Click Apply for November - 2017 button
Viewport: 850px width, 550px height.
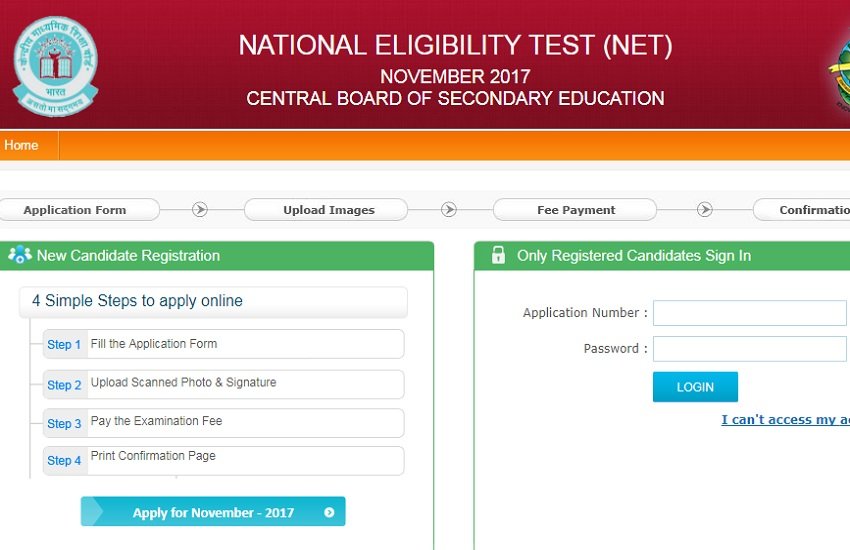213,512
